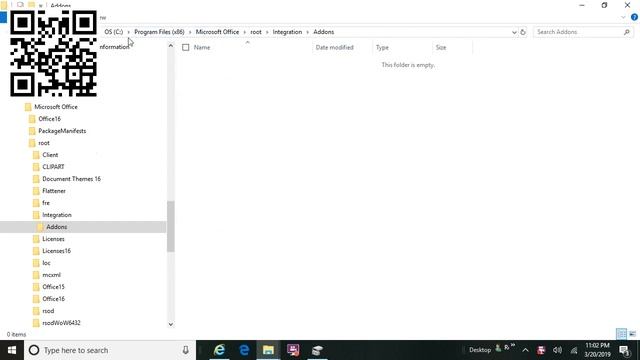Click the navigation pane scrollbar thumb
Screen dimensions: 640x360
171,227
